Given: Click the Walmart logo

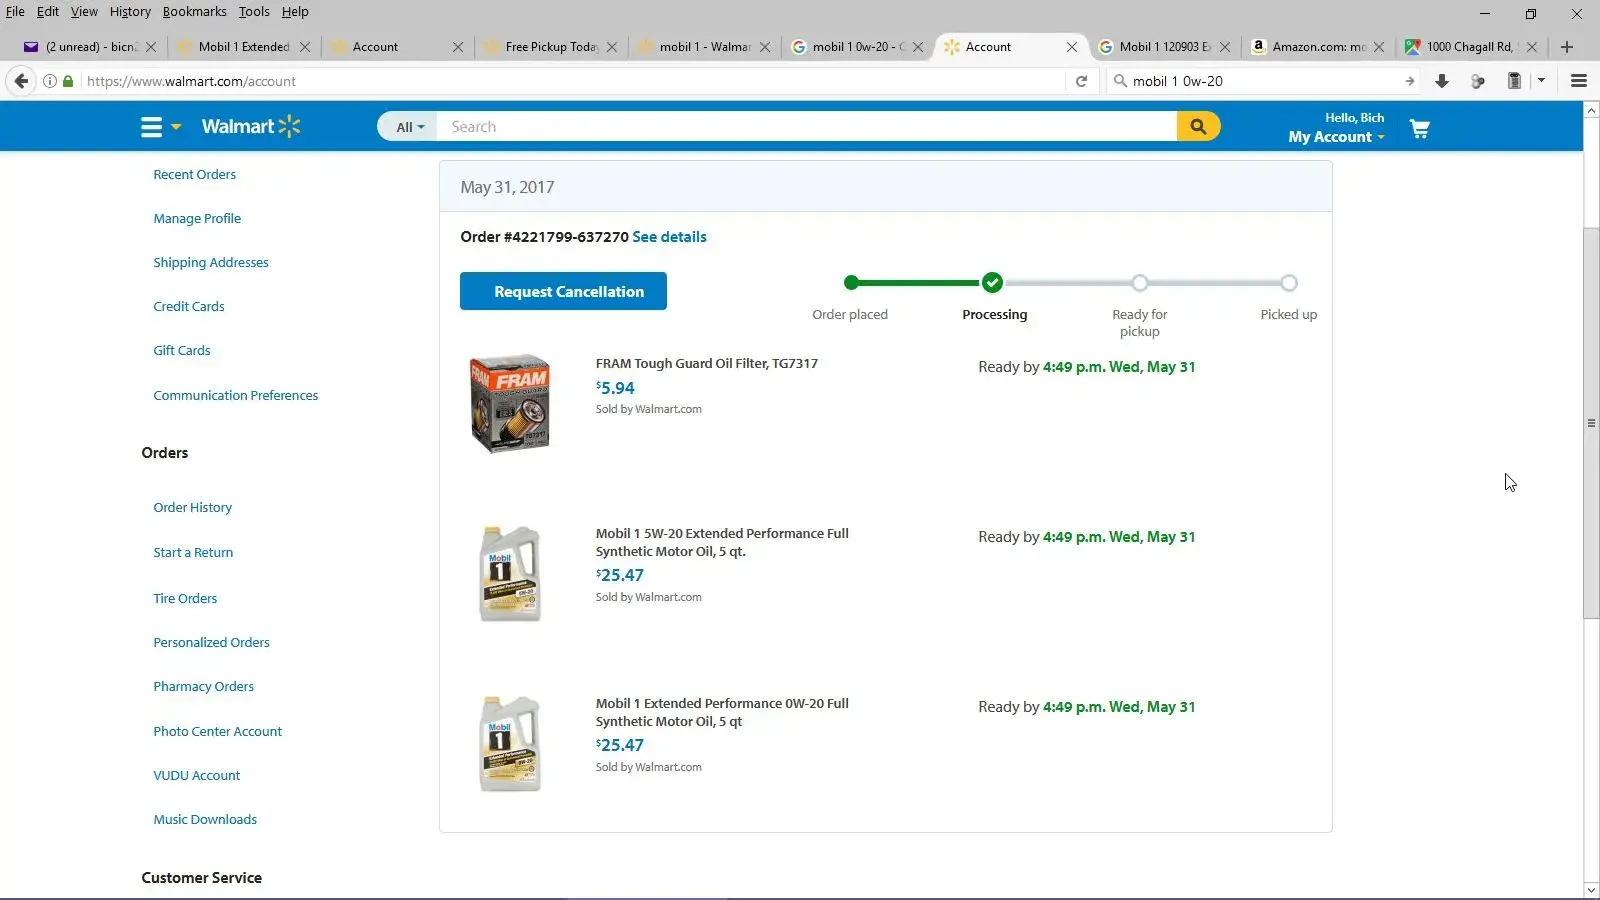Looking at the screenshot, I should point(251,126).
